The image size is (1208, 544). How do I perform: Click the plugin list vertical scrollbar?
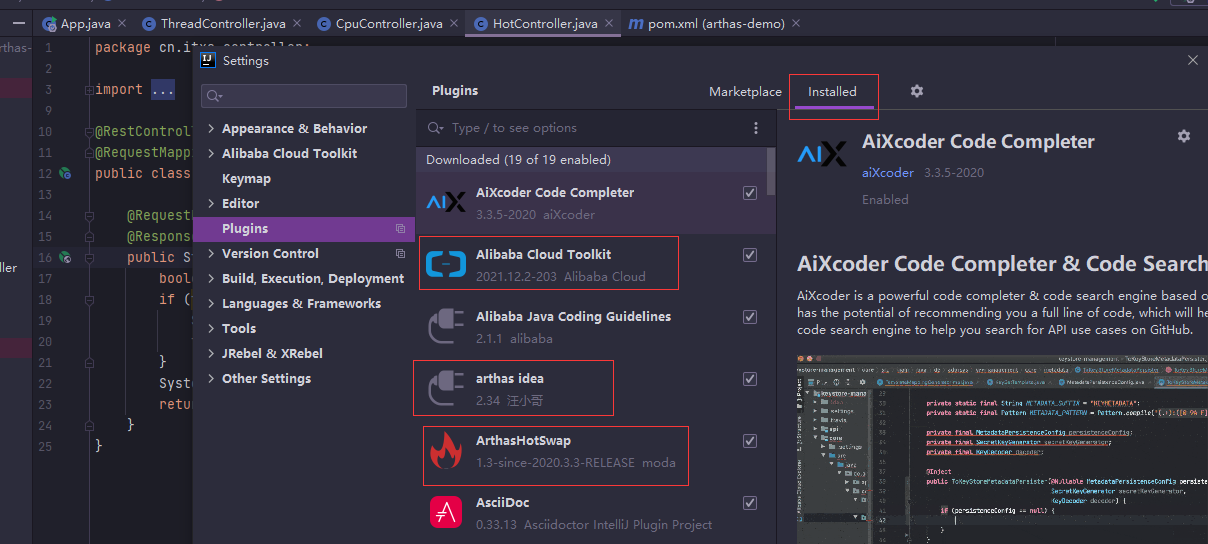coord(771,172)
